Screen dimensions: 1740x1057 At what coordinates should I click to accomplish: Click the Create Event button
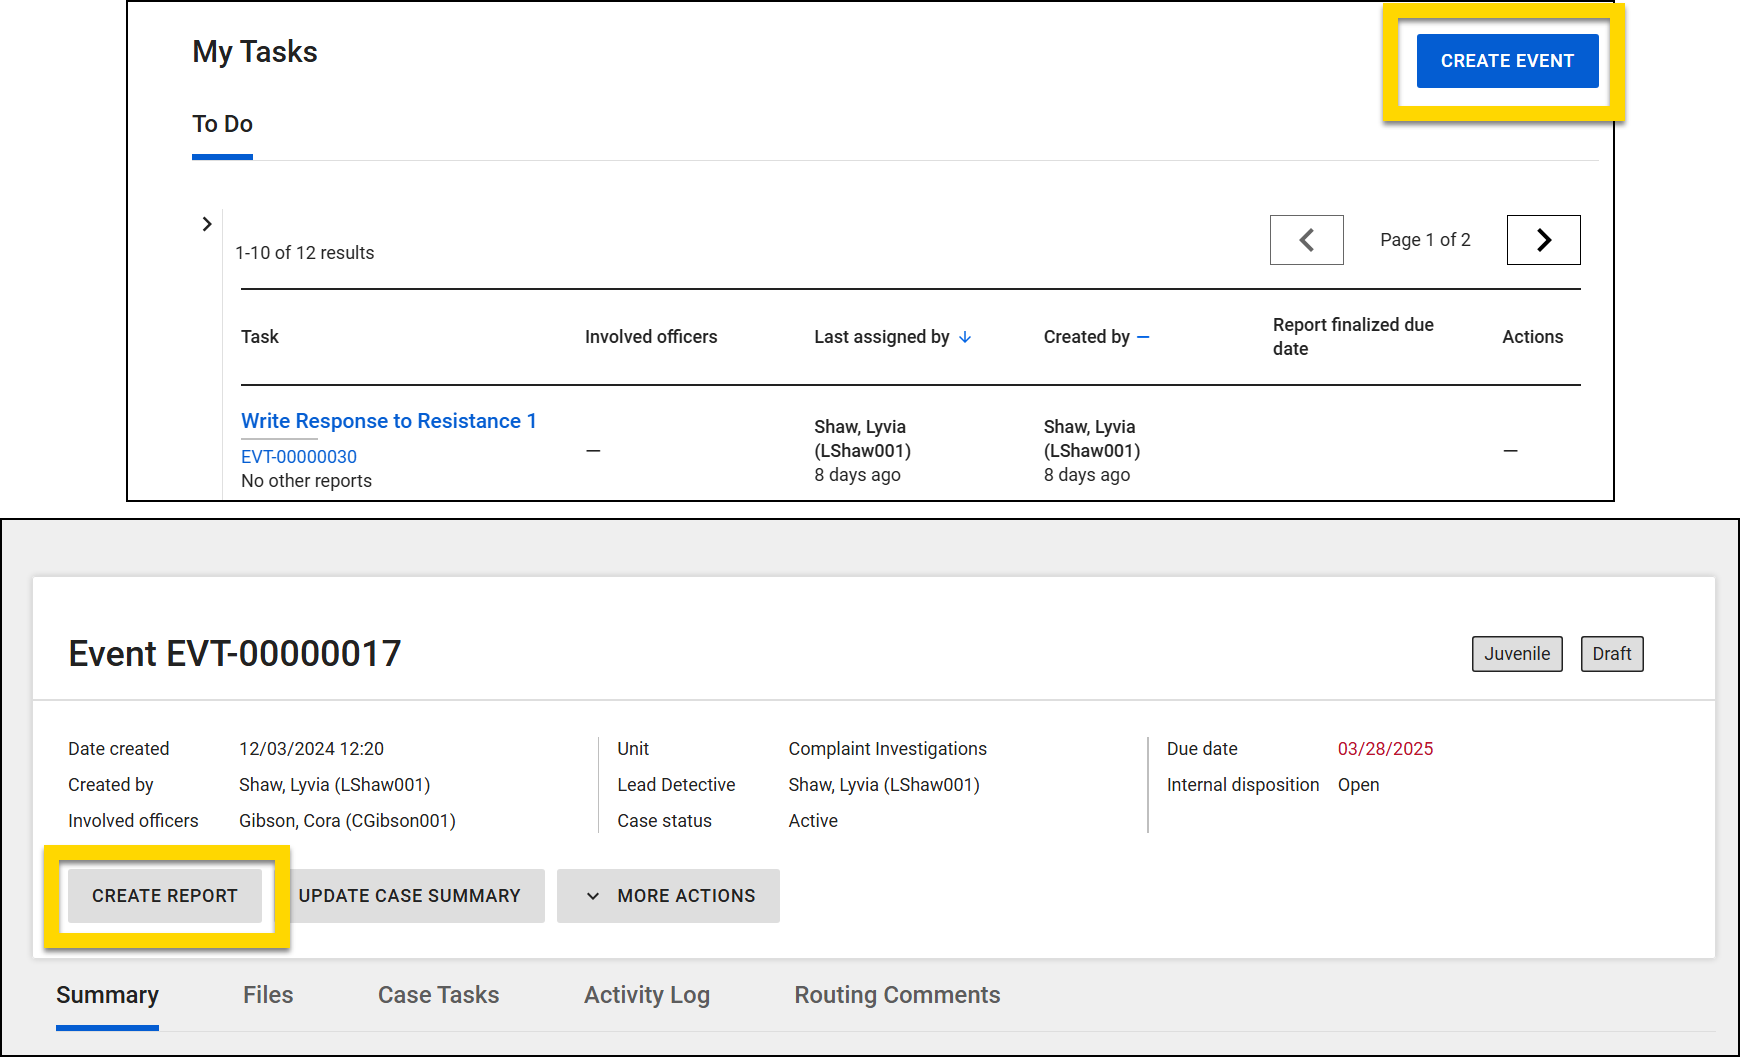[x=1507, y=61]
